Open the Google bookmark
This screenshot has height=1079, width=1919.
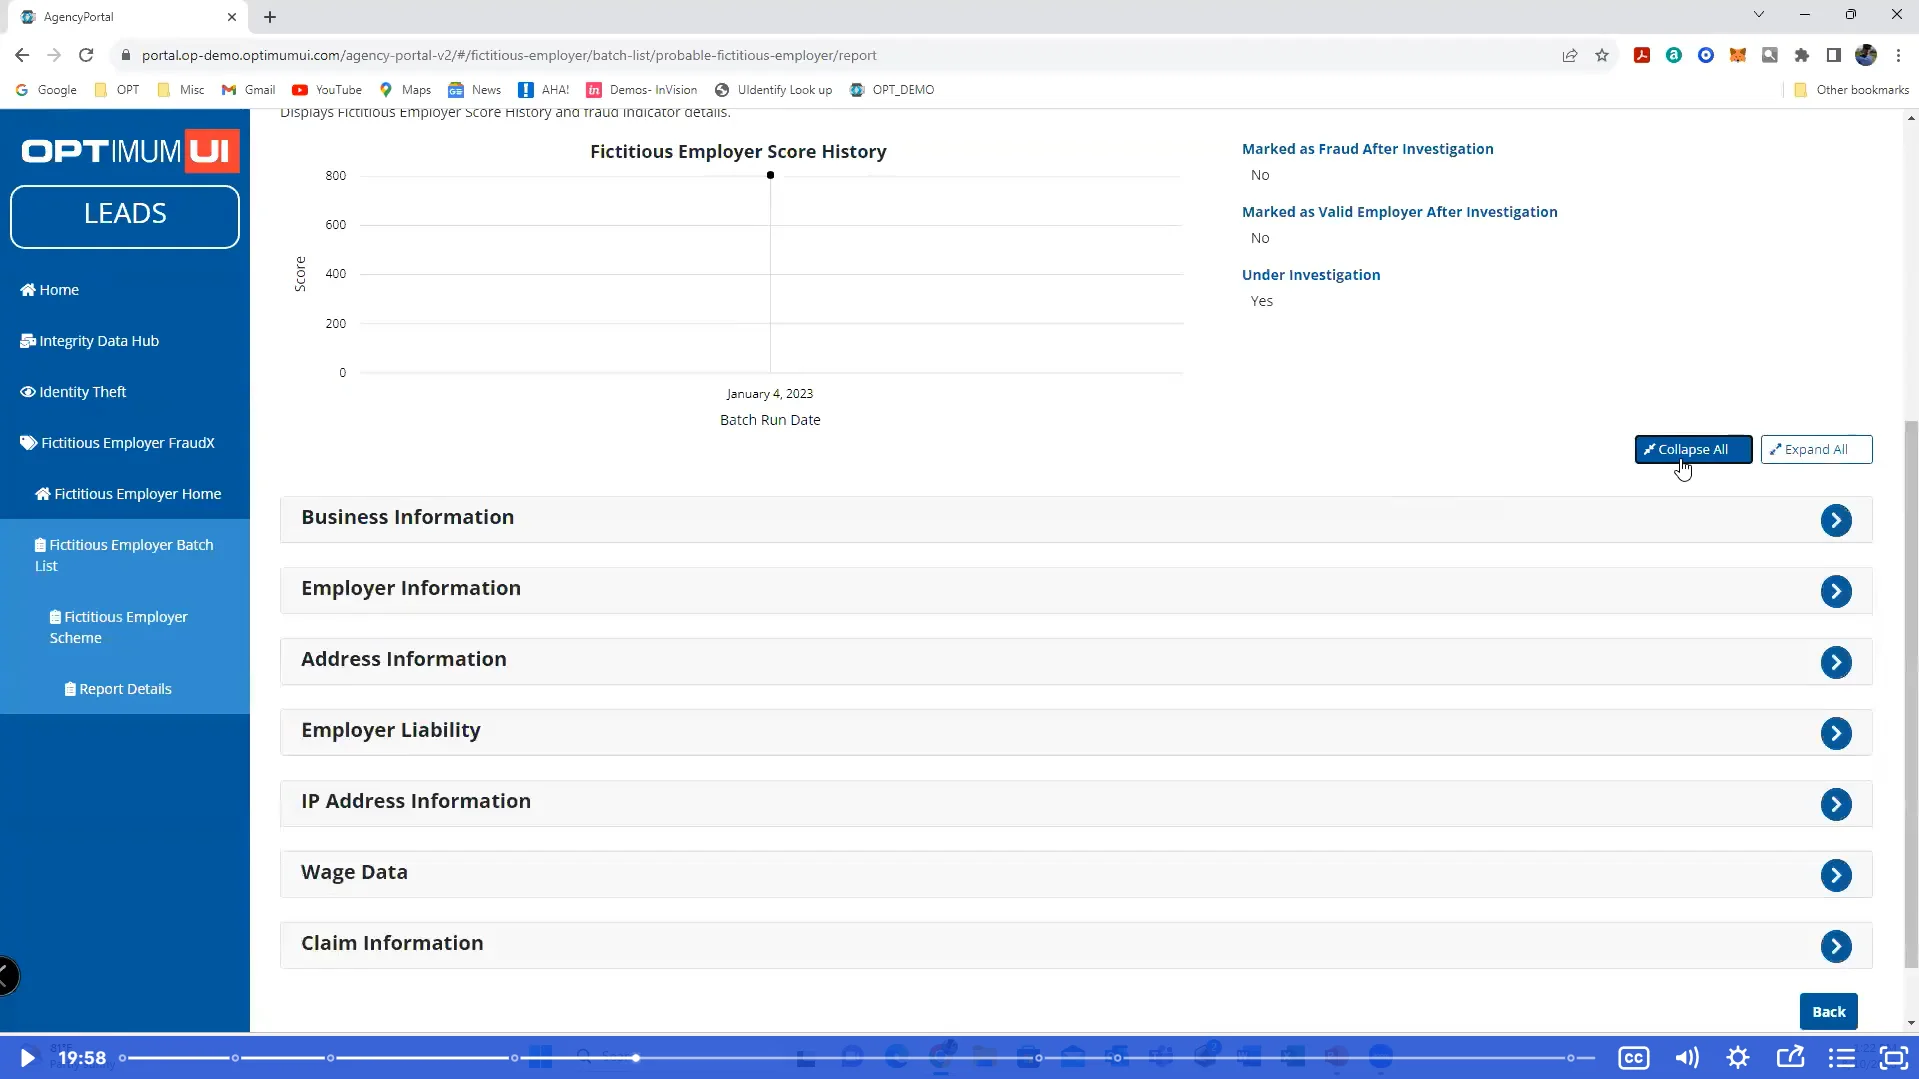coord(46,90)
